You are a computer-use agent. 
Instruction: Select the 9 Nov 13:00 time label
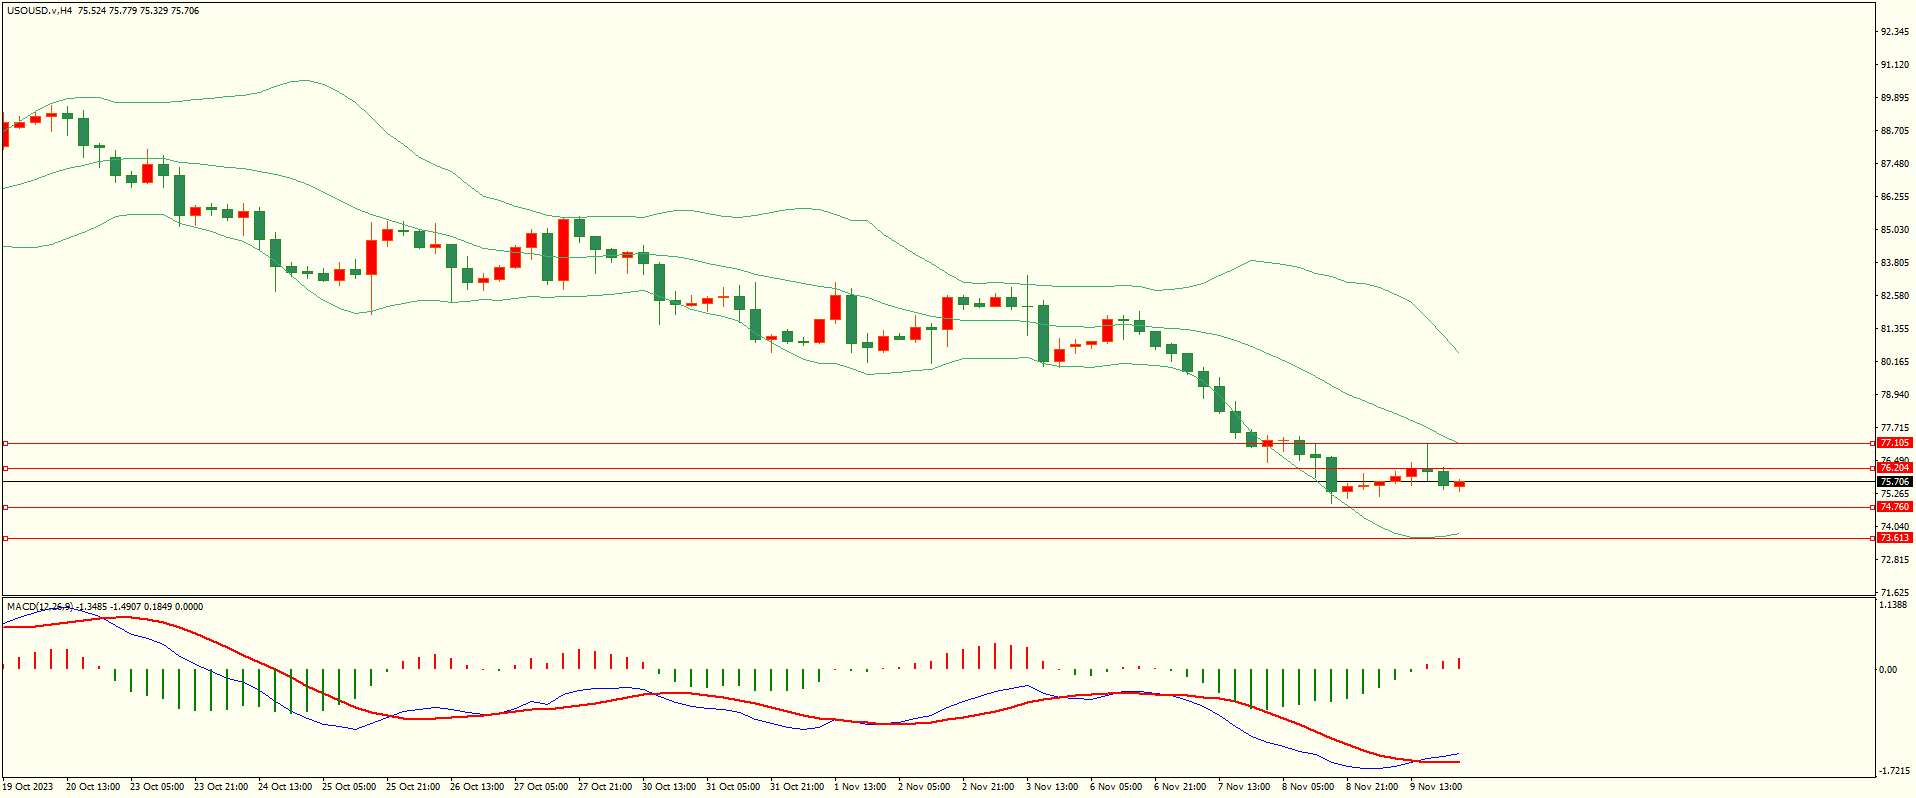1436,787
